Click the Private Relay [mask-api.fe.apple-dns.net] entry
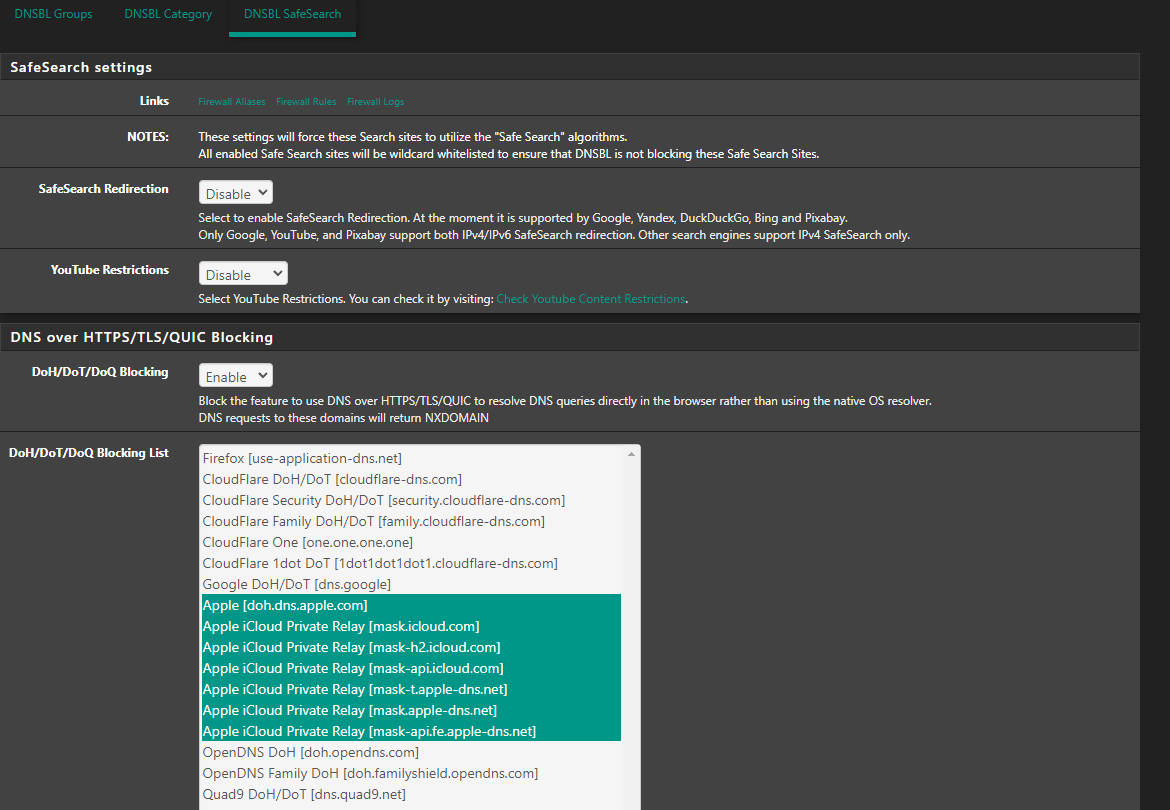 tap(411, 731)
